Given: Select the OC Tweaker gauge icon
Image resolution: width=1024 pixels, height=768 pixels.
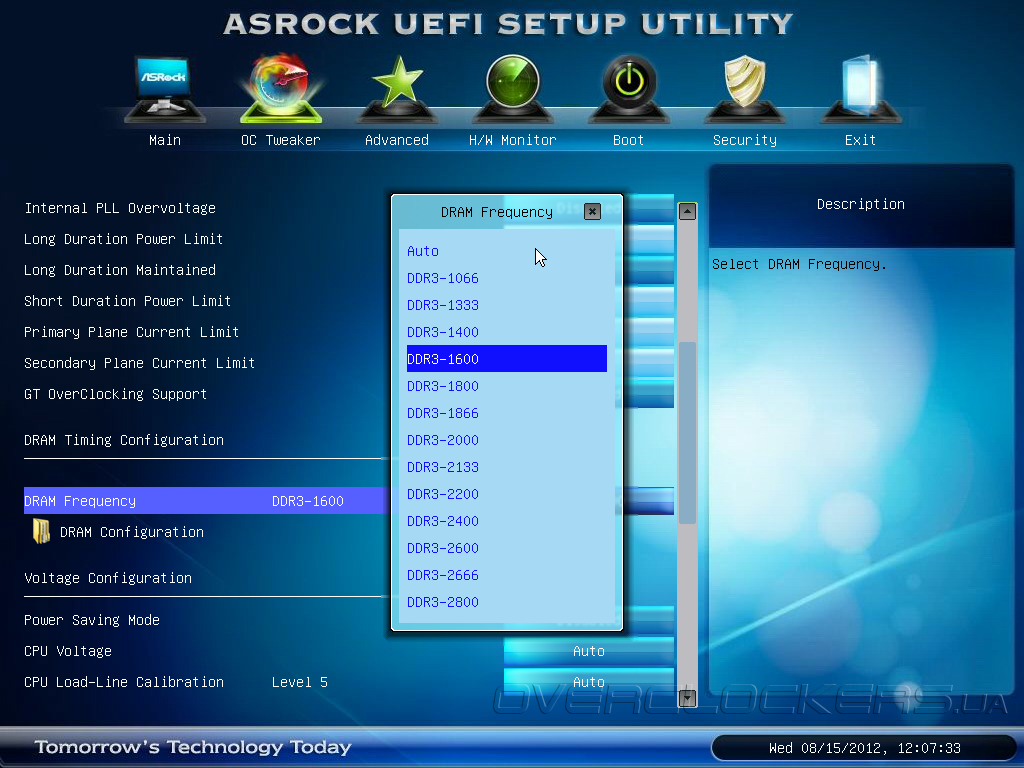Looking at the screenshot, I should [281, 88].
